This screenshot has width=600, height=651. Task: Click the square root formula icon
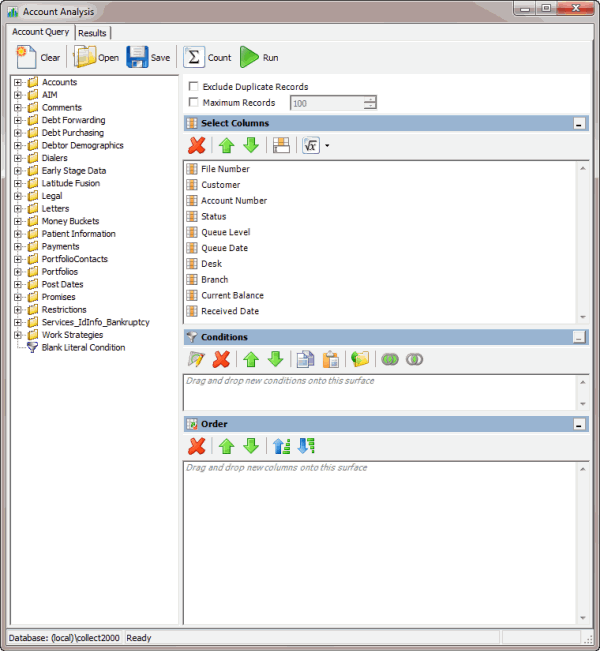coord(311,146)
